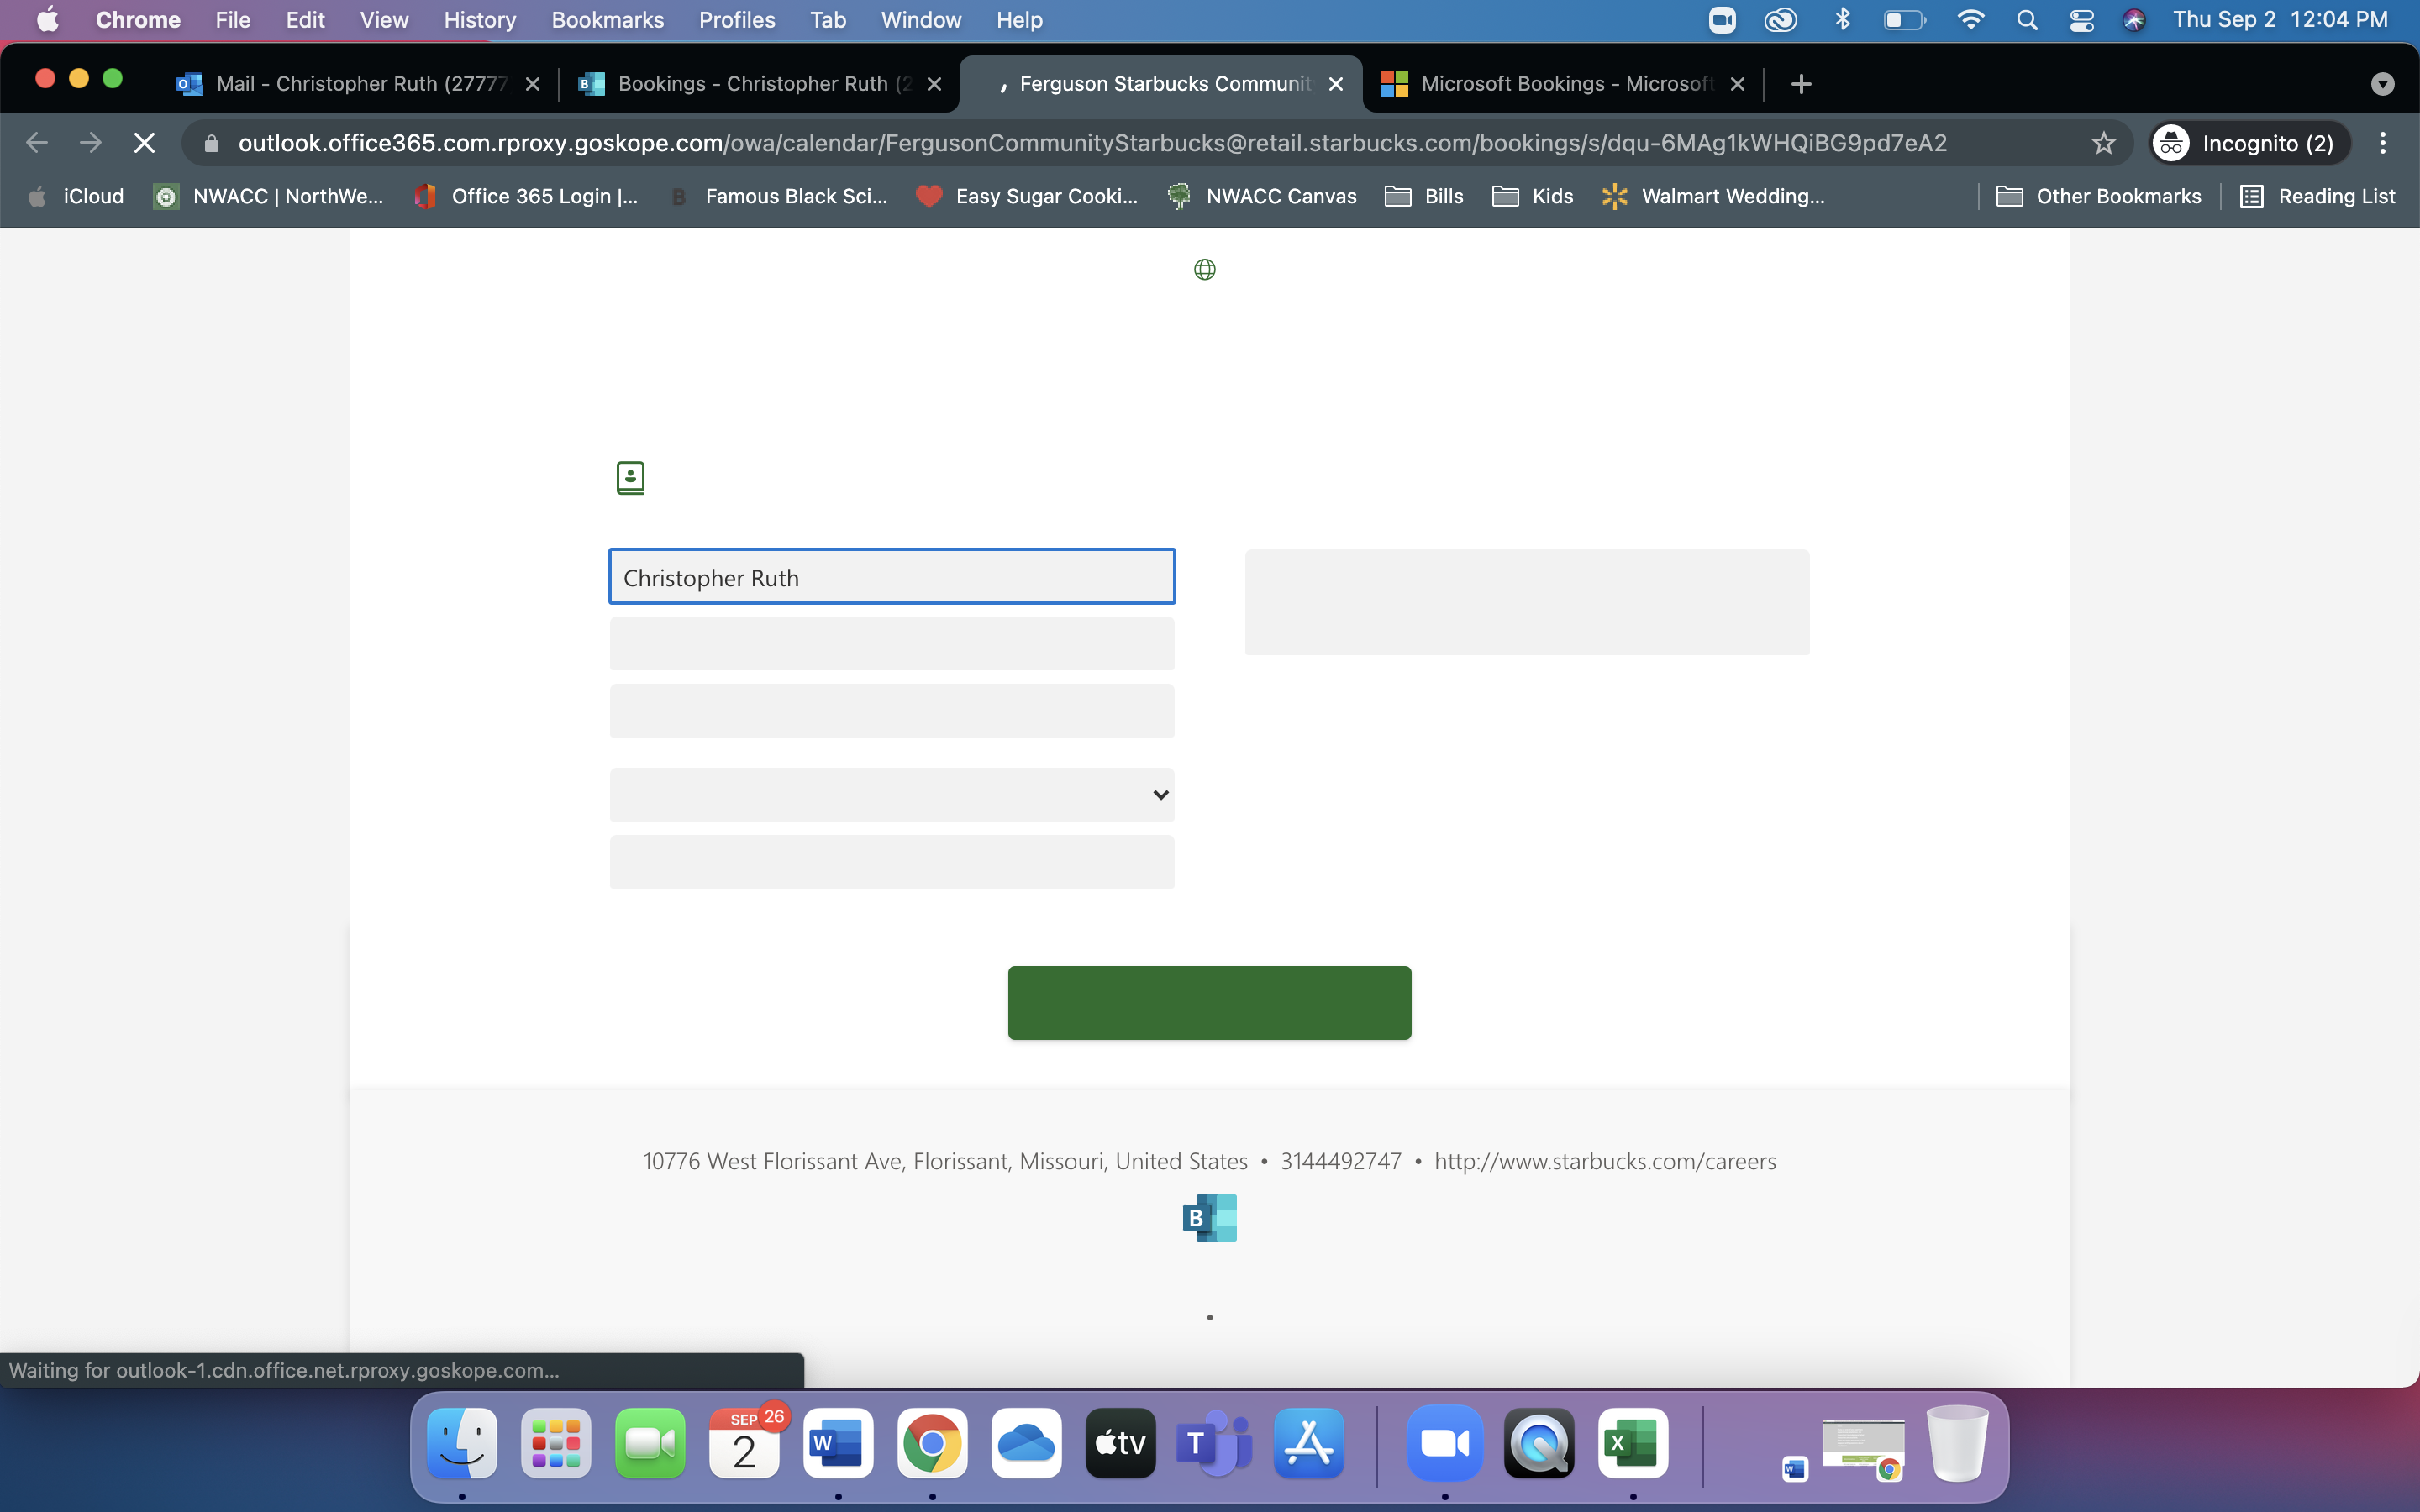This screenshot has width=2420, height=1512.
Task: View site information via the lock icon
Action: click(211, 143)
